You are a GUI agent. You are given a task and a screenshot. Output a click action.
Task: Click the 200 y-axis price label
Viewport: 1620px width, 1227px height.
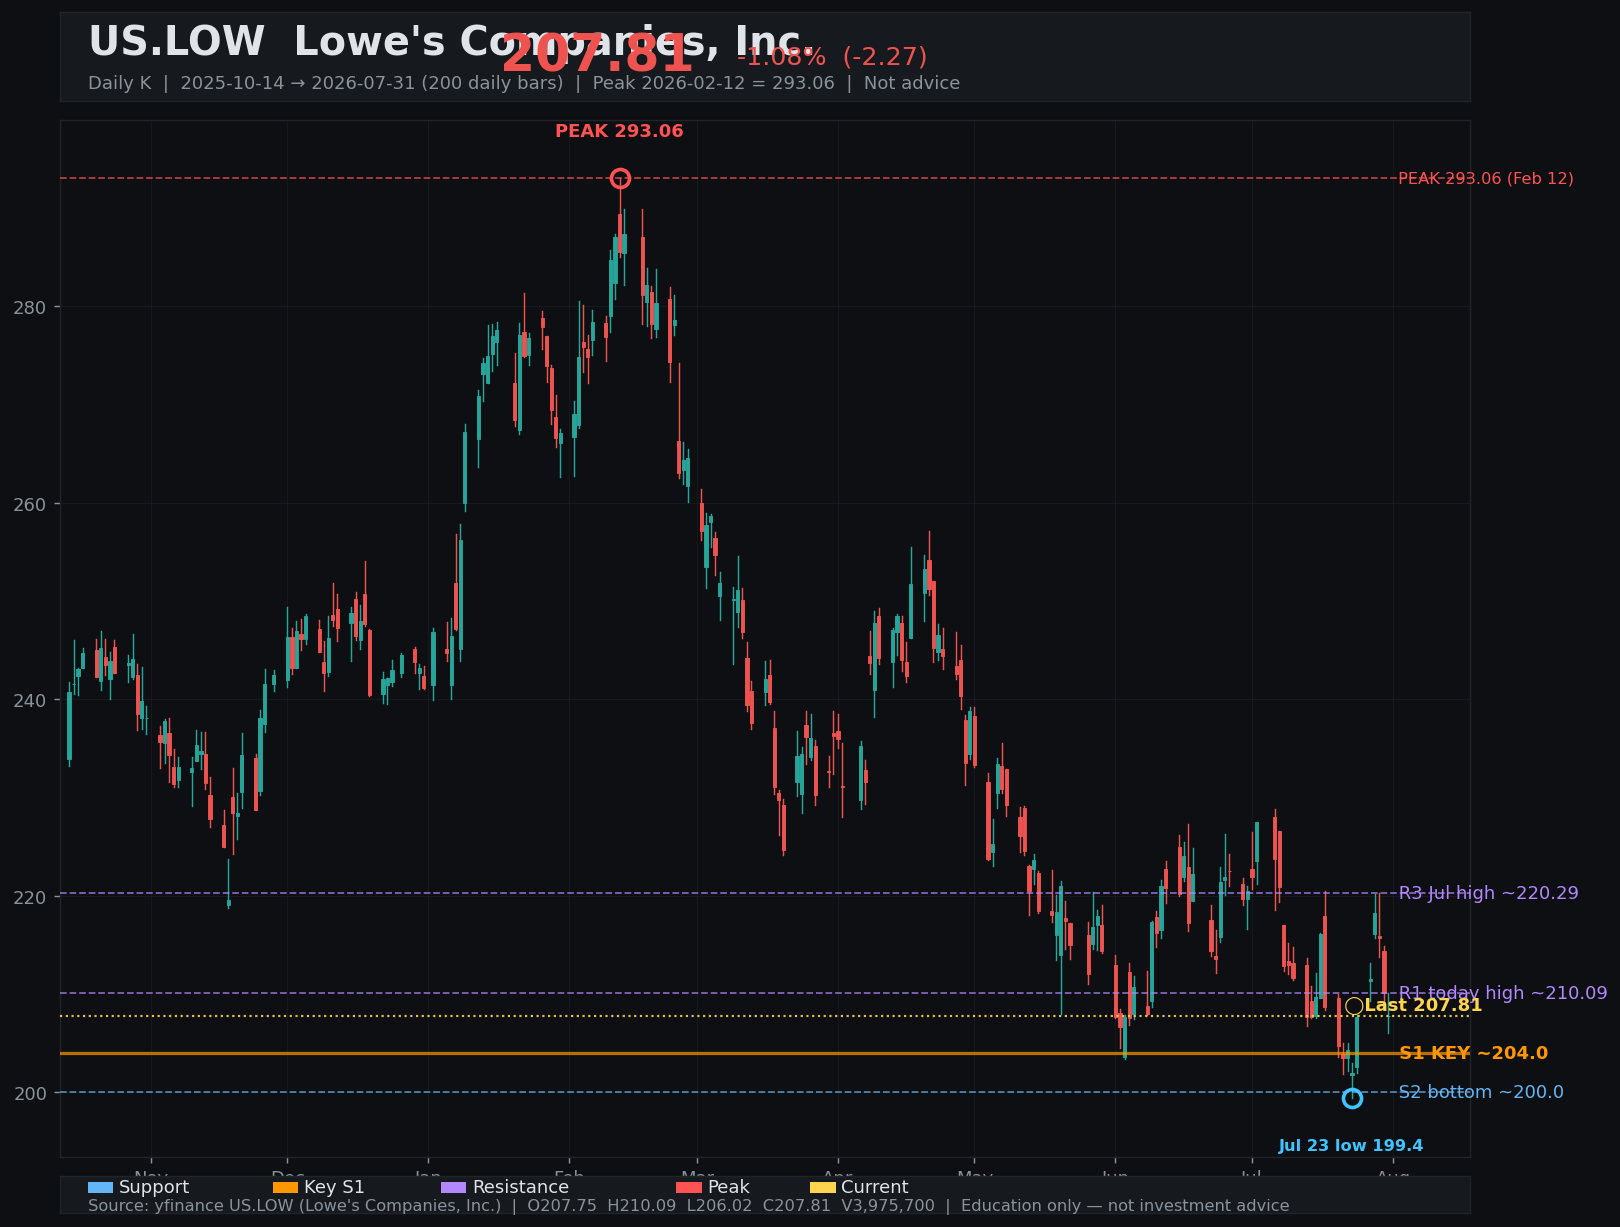pos(30,1093)
